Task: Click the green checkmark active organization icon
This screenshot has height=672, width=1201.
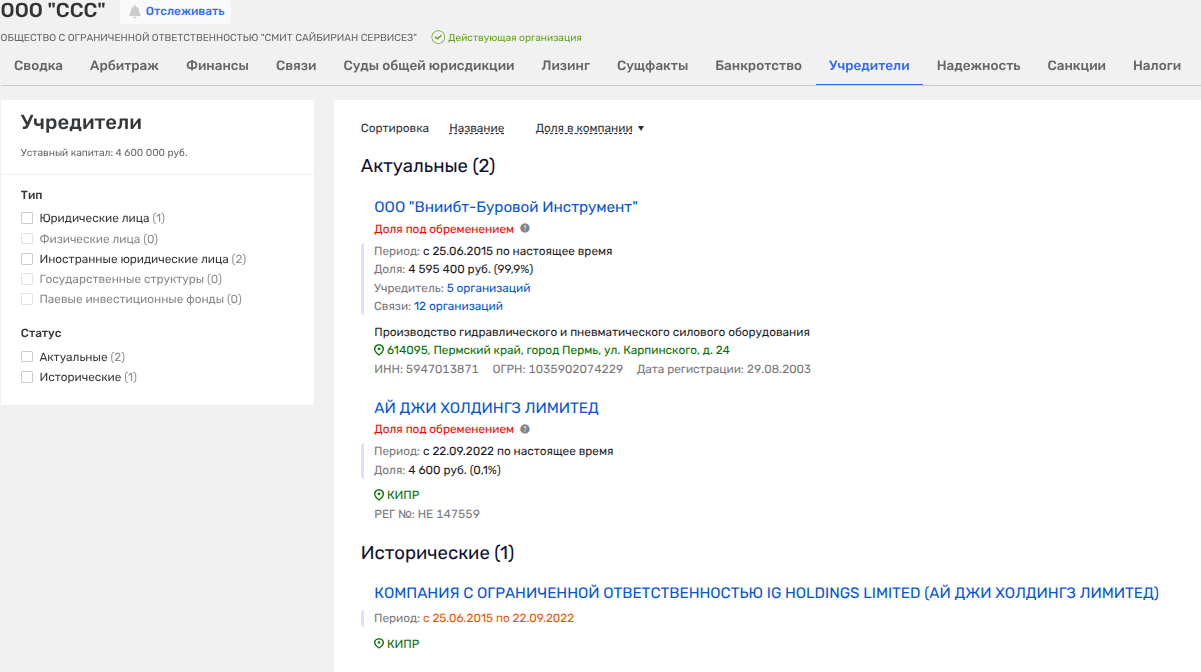Action: tap(438, 37)
